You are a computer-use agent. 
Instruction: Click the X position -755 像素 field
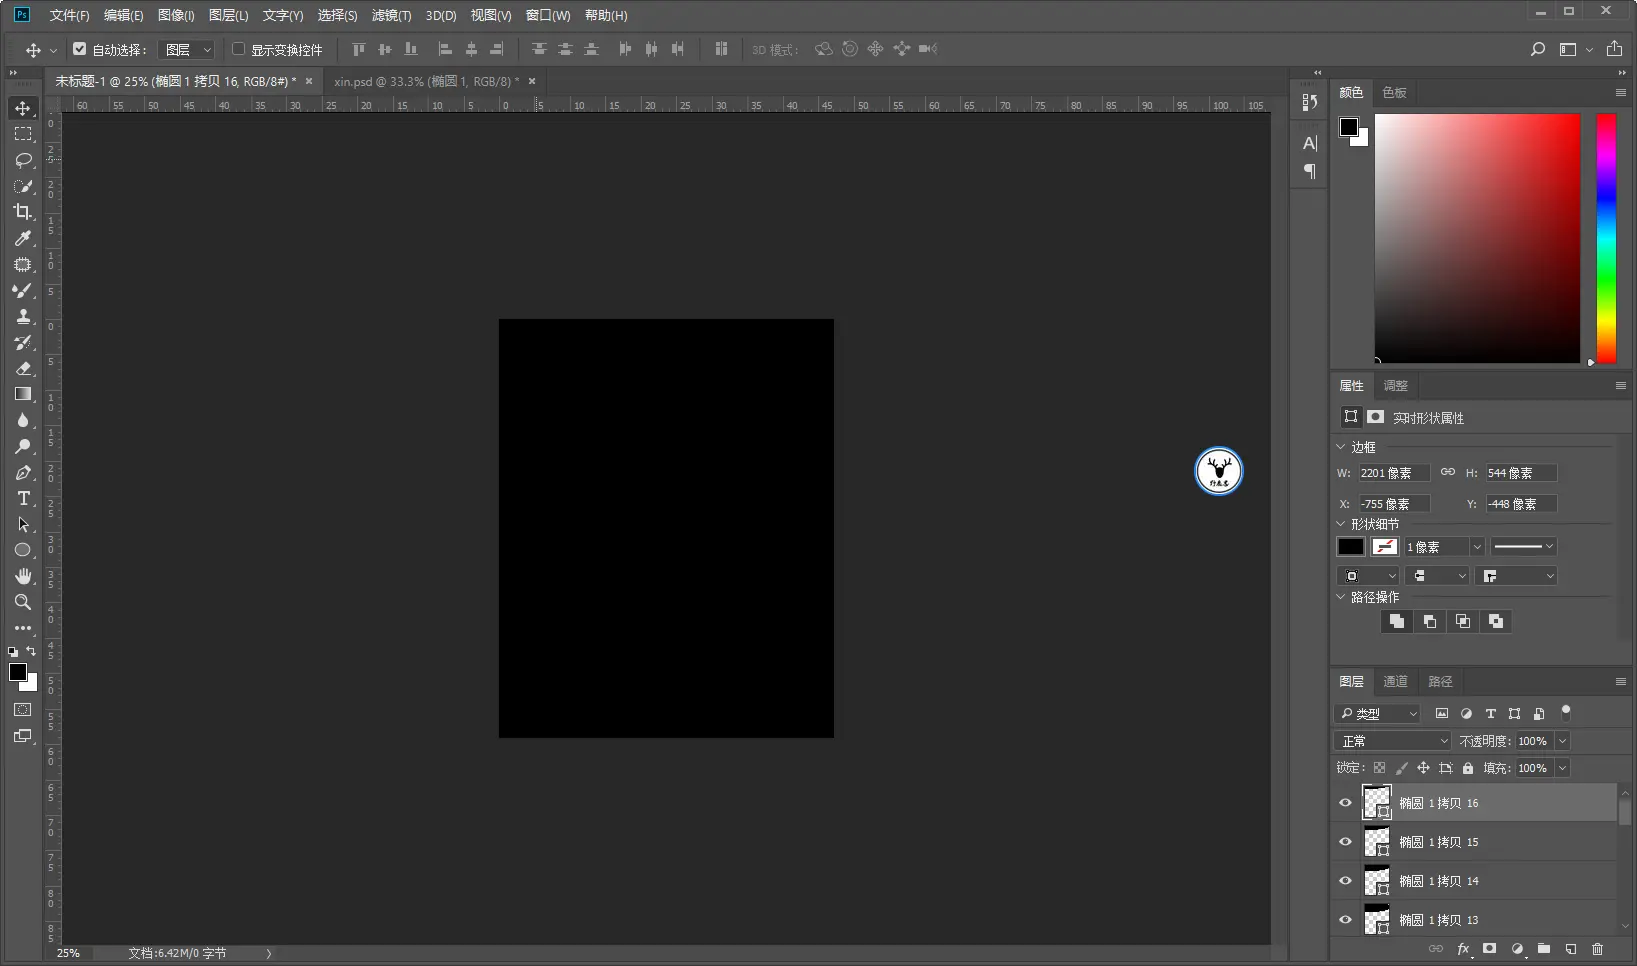[x=1394, y=504]
